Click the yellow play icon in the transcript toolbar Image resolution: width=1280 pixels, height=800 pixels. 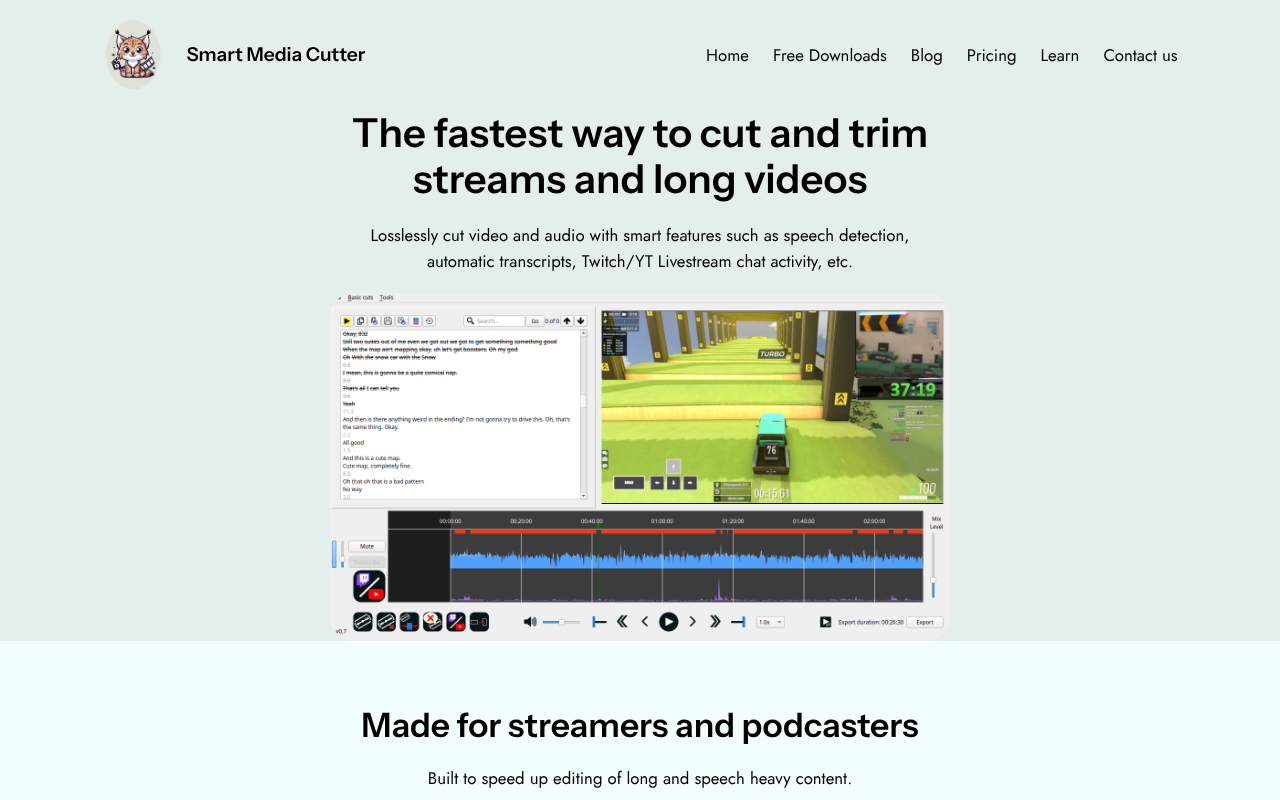(x=346, y=320)
